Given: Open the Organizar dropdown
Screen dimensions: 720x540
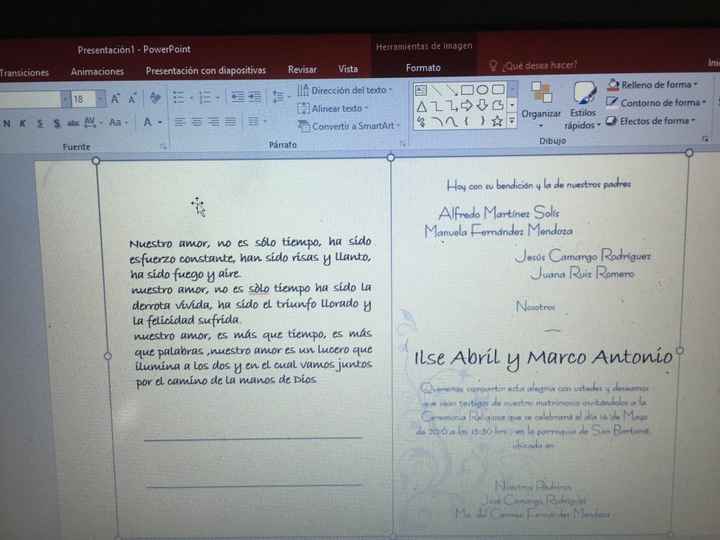Looking at the screenshot, I should pos(541,105).
